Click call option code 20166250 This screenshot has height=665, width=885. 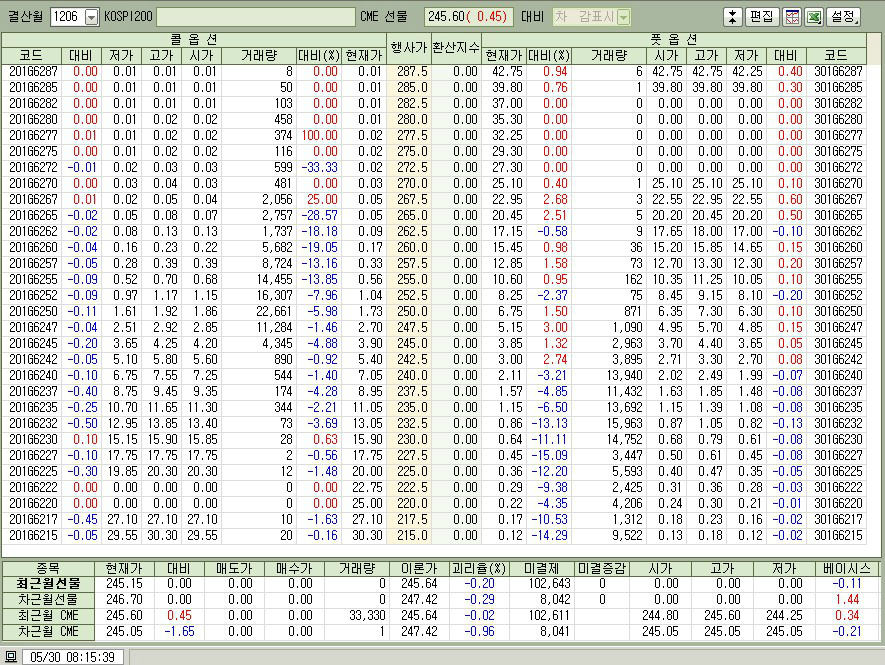pyautogui.click(x=31, y=311)
